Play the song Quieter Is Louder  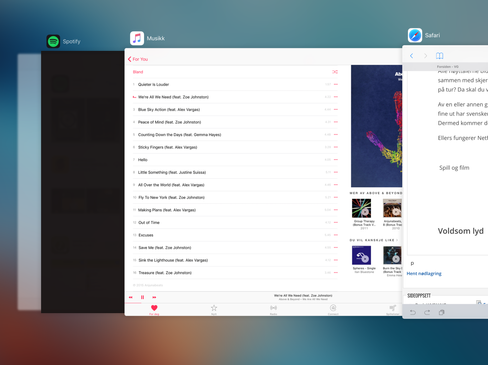(x=236, y=84)
